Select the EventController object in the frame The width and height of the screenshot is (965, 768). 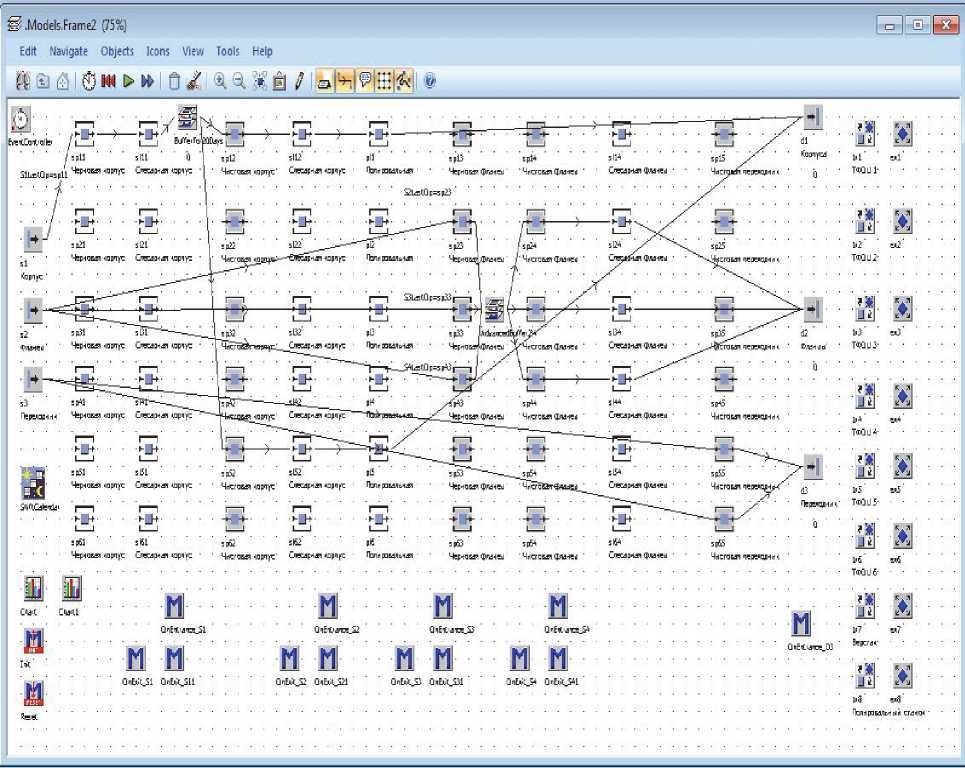[22, 119]
